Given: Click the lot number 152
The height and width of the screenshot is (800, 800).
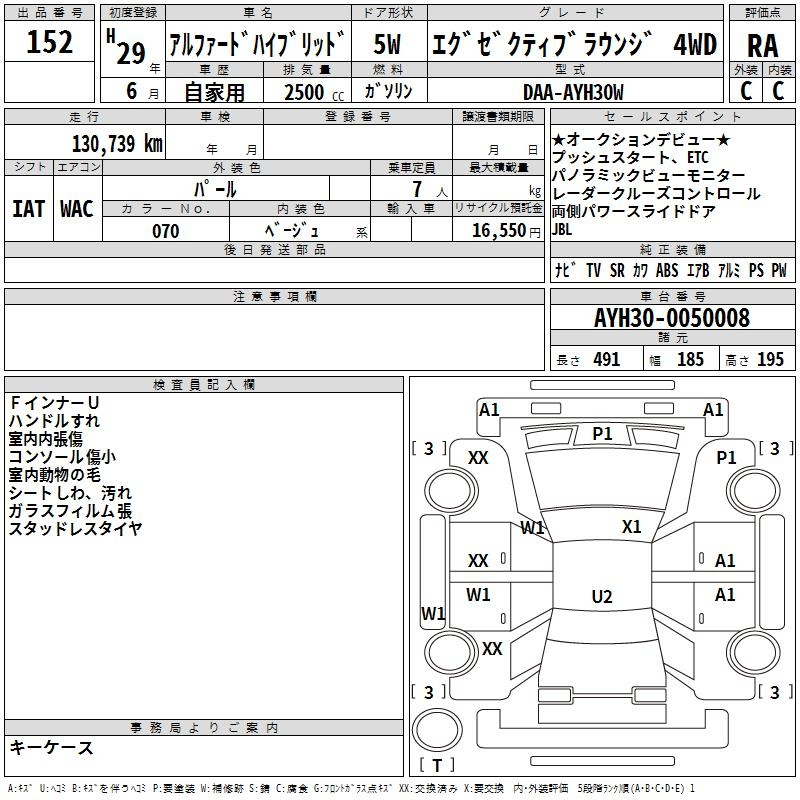Looking at the screenshot, I should coord(49,41).
